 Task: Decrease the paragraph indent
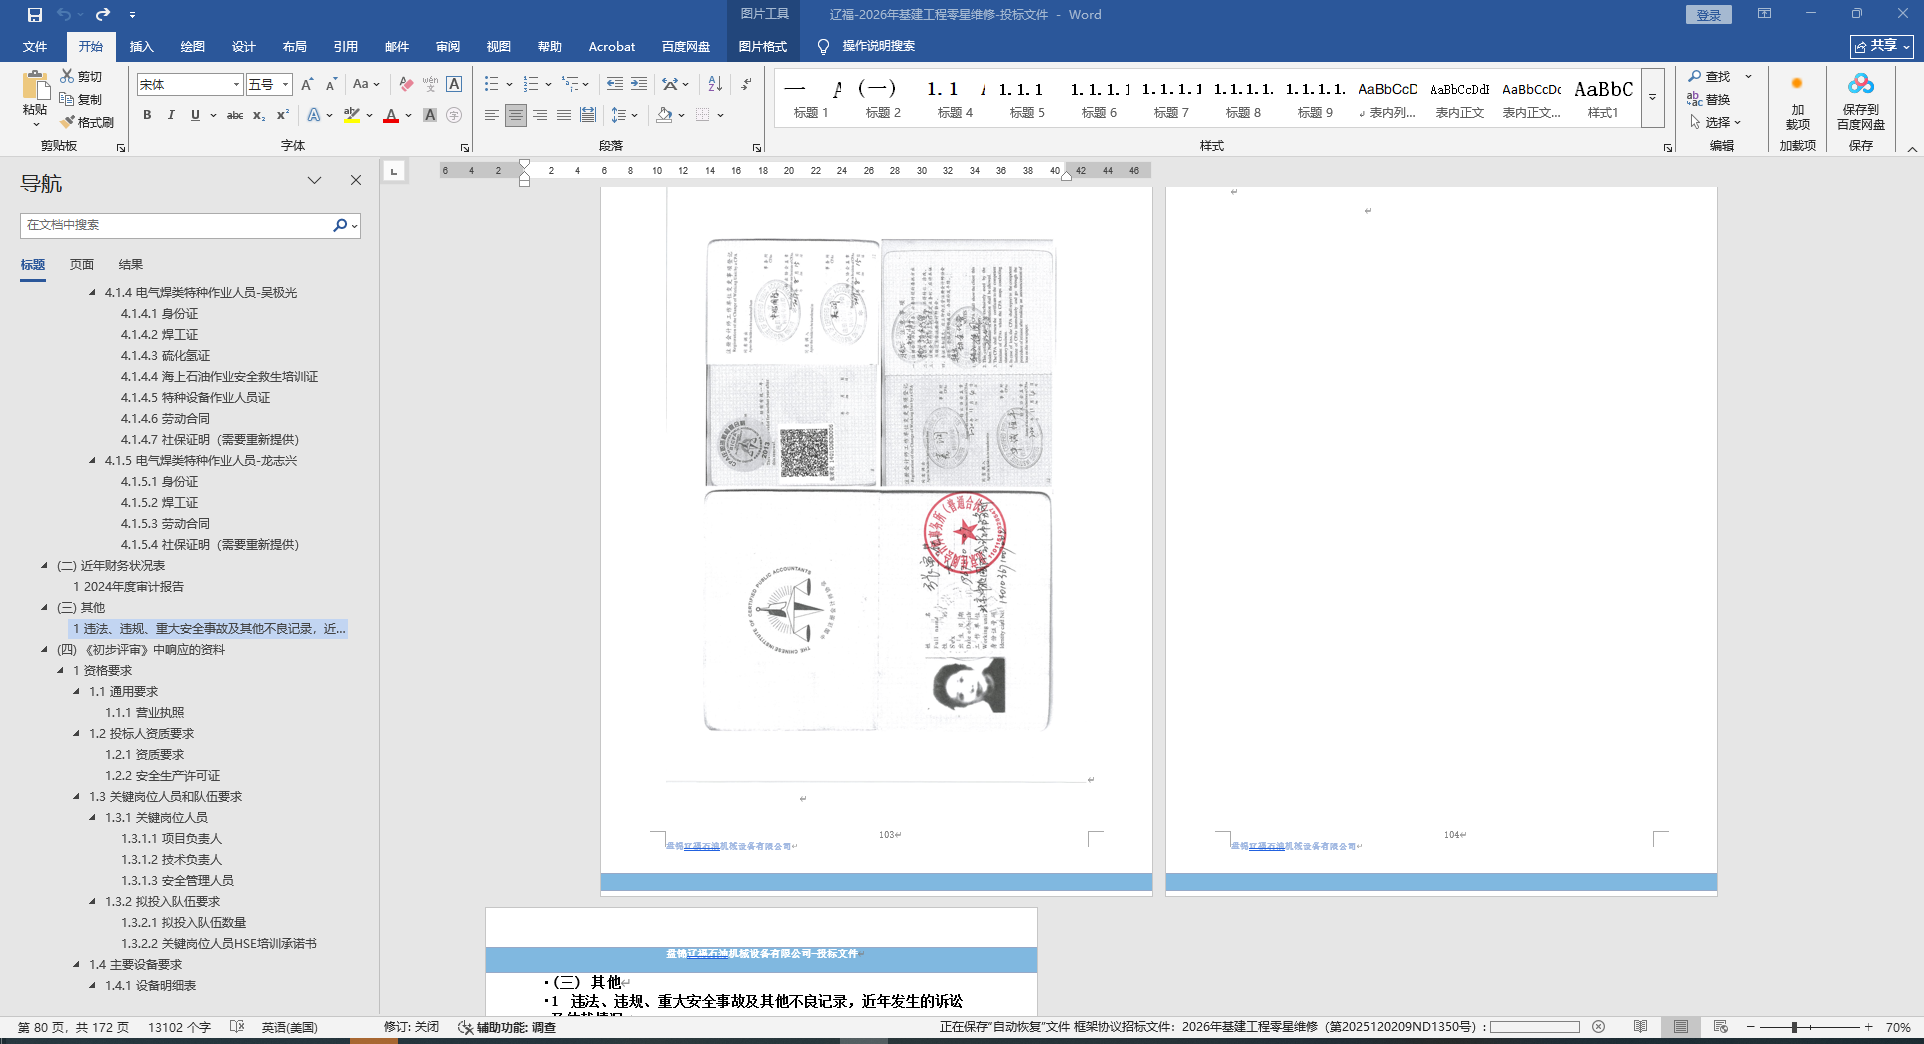coord(615,84)
